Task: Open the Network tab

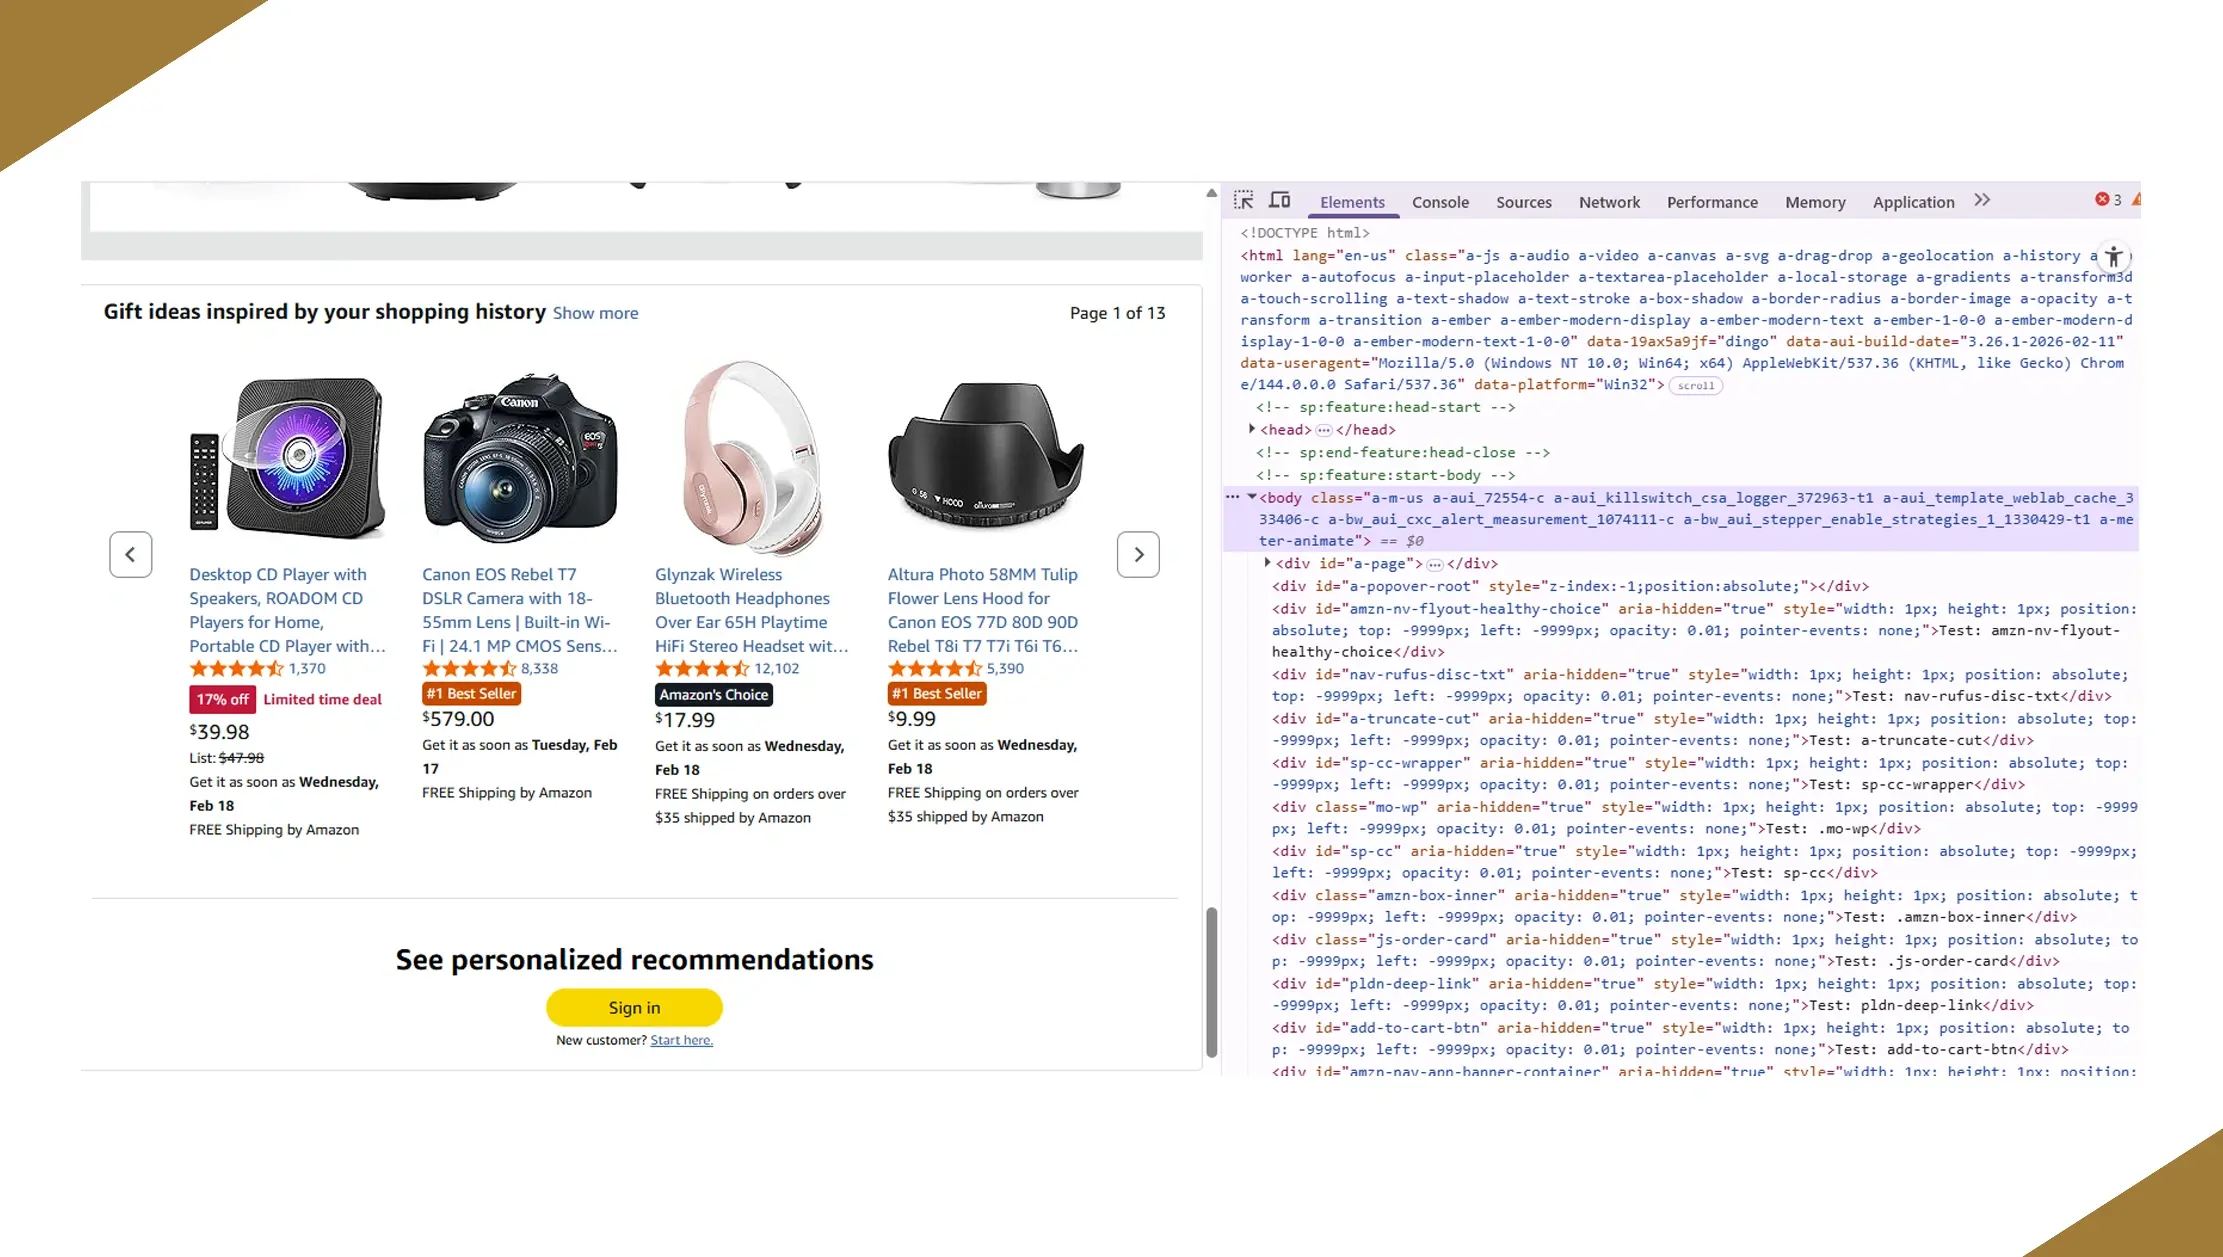Action: tap(1609, 202)
